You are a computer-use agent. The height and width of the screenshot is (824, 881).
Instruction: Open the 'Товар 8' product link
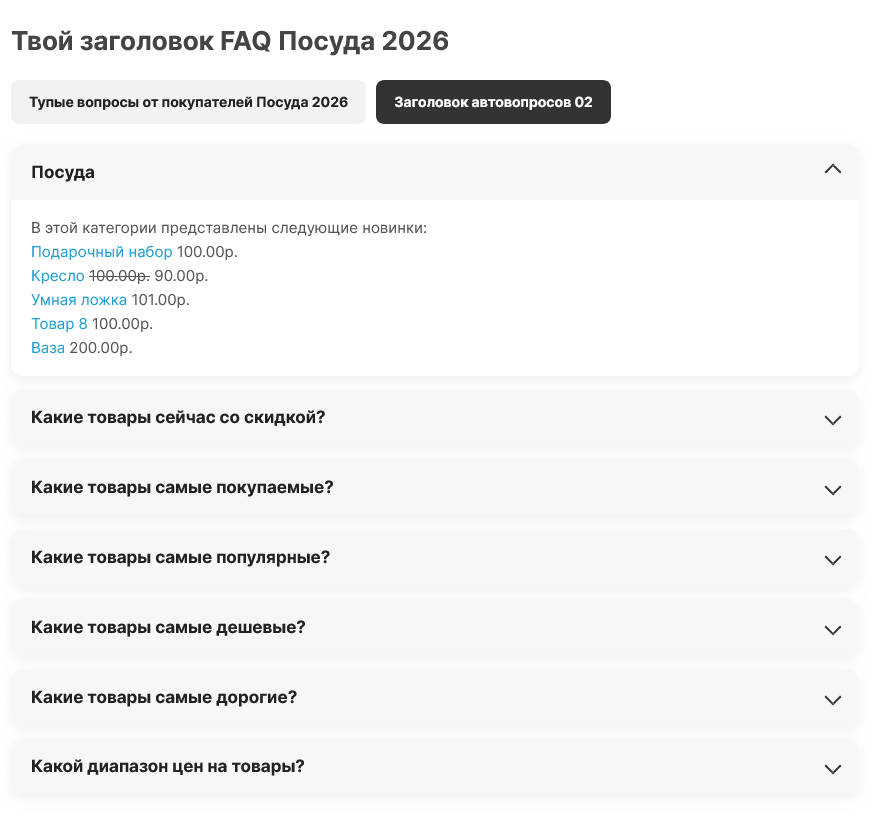tap(59, 324)
